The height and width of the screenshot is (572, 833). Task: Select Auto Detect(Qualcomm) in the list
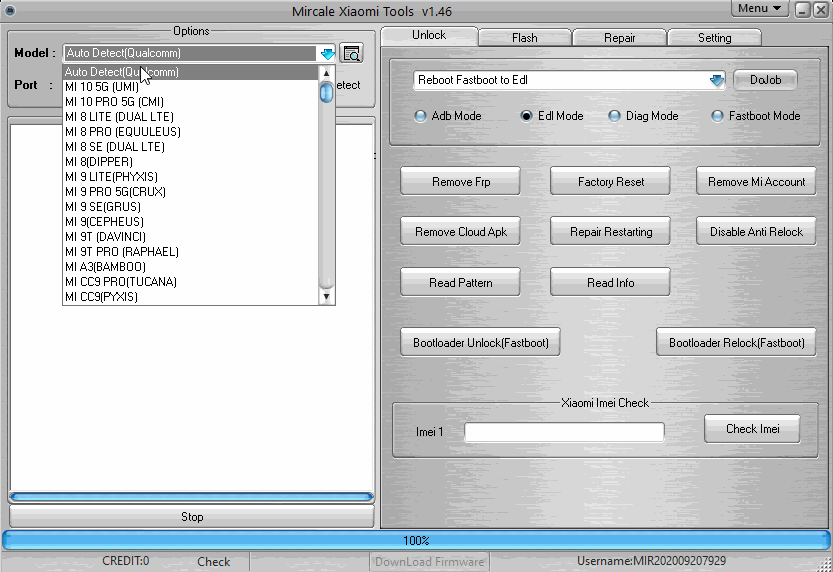(x=191, y=72)
